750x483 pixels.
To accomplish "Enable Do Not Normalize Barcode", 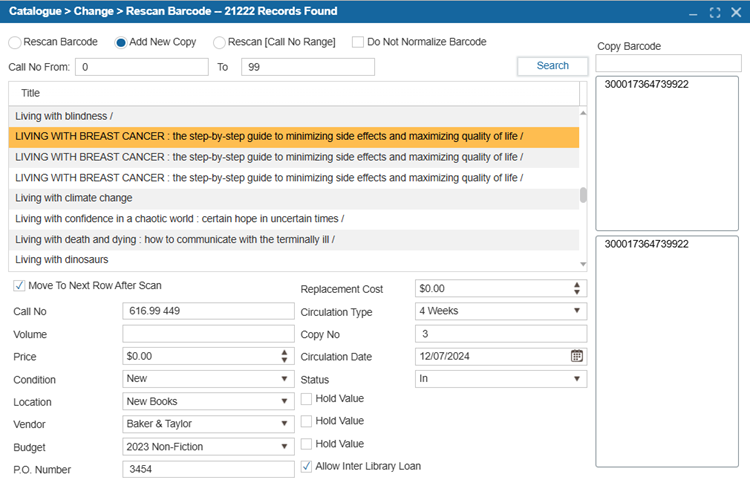I will pos(357,42).
